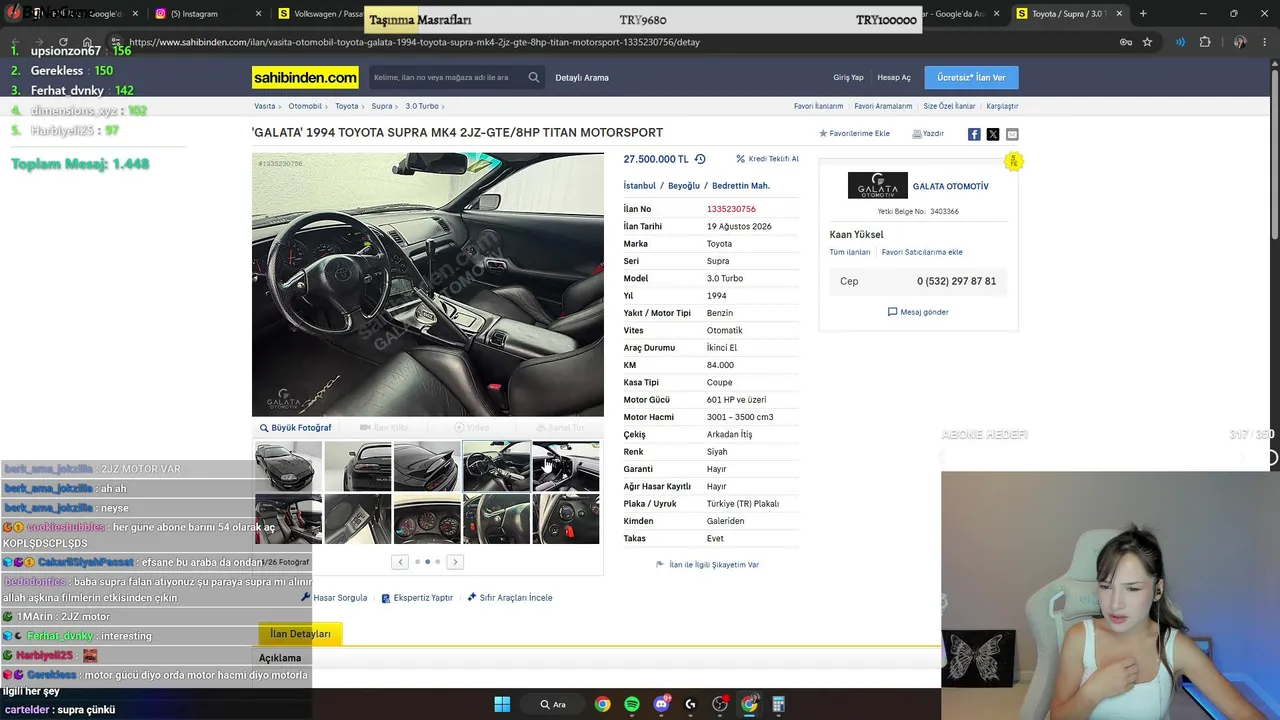This screenshot has height=720, width=1280.
Task: Share the listing by email icon
Action: coord(1012,134)
